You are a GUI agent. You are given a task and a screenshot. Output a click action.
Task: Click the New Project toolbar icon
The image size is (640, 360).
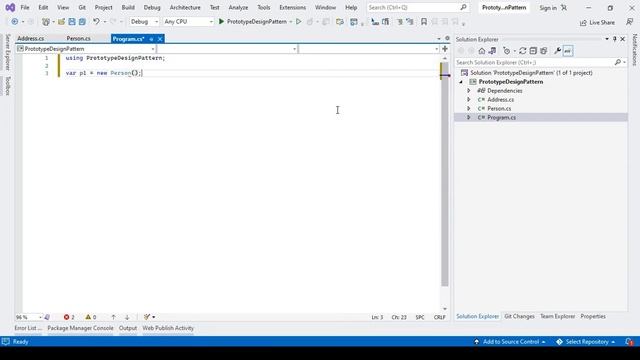[46, 22]
